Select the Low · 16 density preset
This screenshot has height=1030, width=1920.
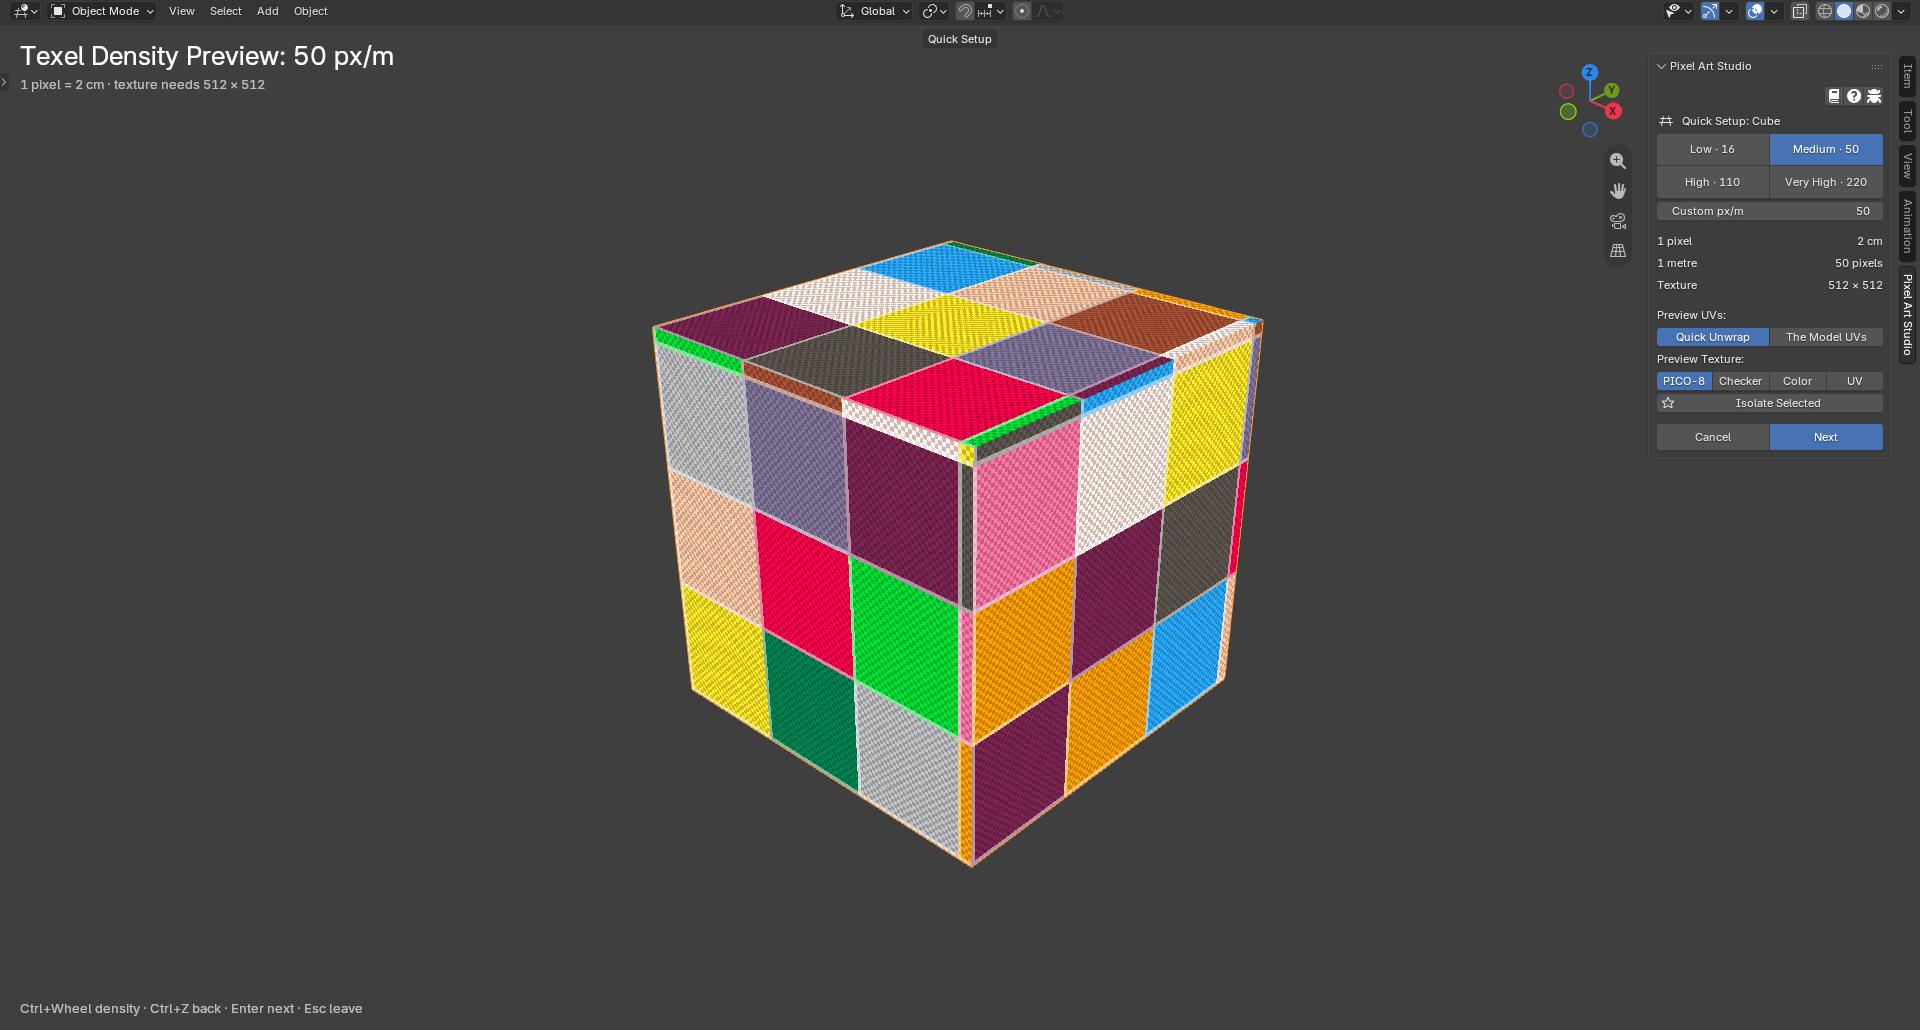click(x=1713, y=149)
